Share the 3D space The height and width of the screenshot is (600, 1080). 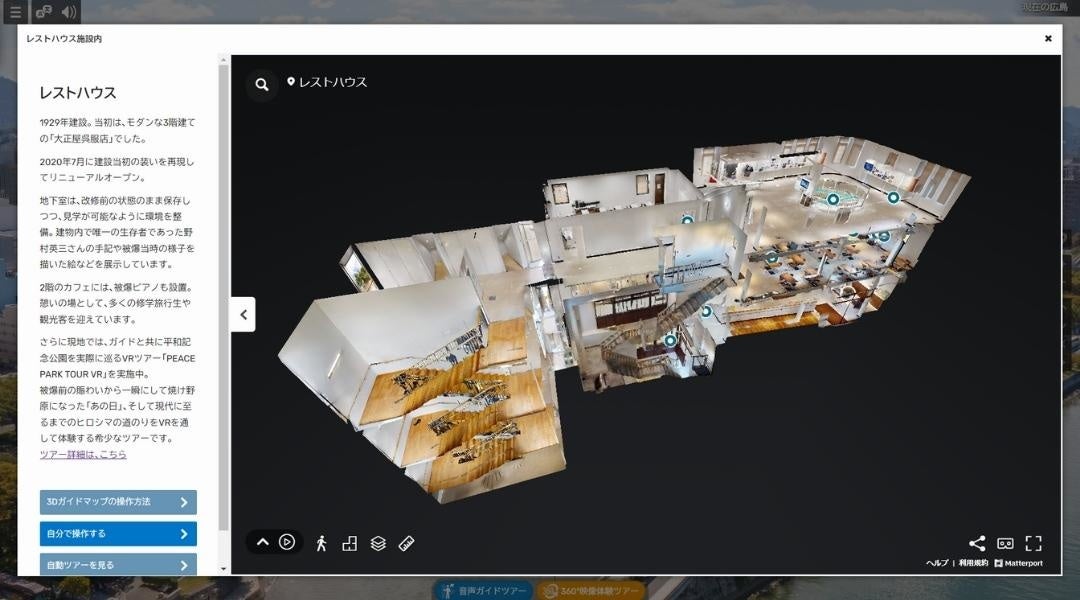pos(977,543)
